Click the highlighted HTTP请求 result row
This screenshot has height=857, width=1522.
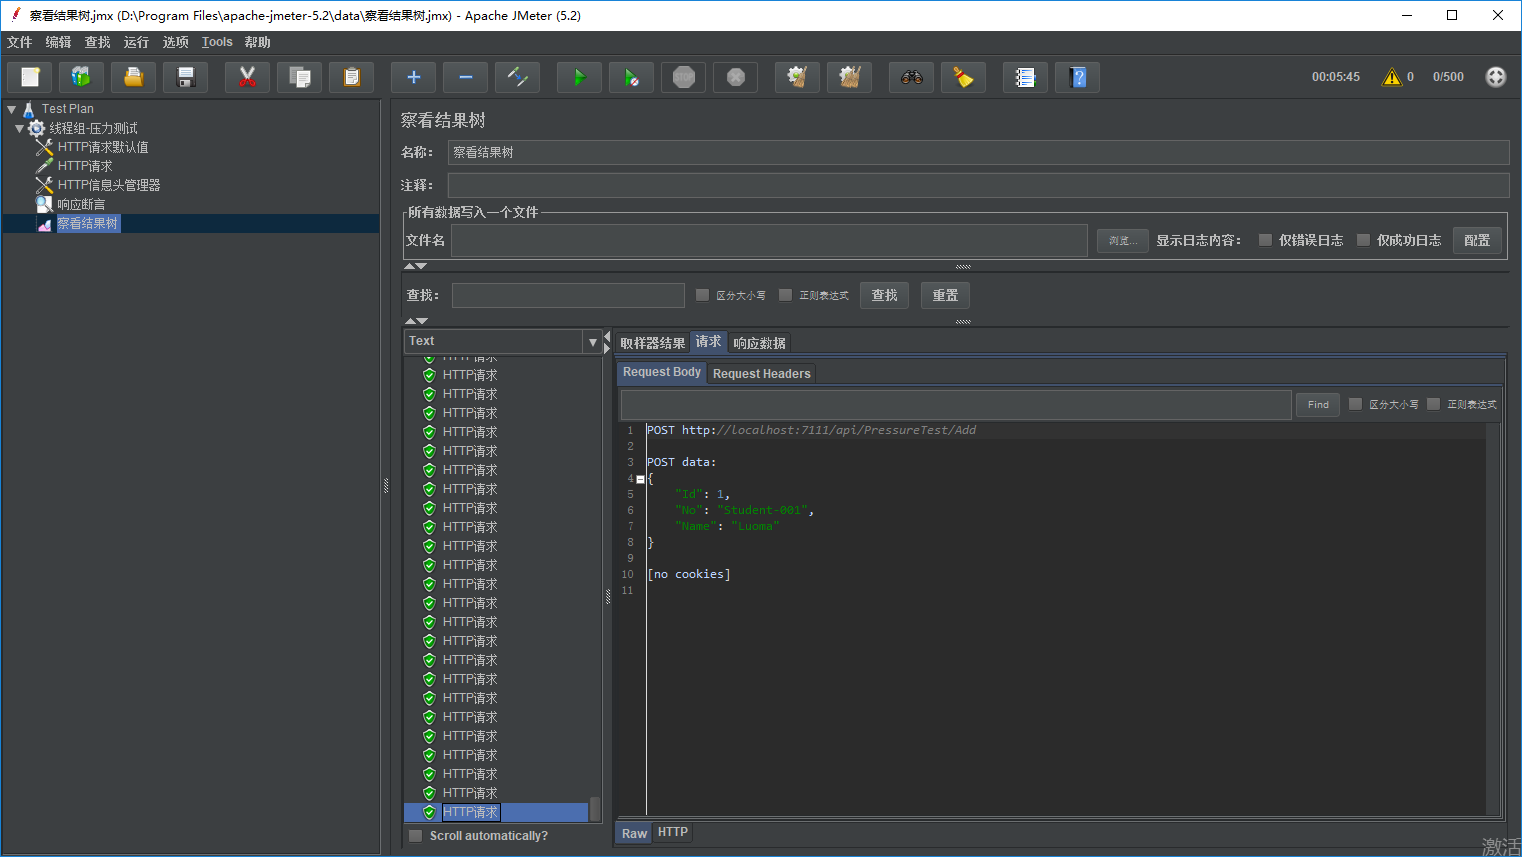coord(496,812)
